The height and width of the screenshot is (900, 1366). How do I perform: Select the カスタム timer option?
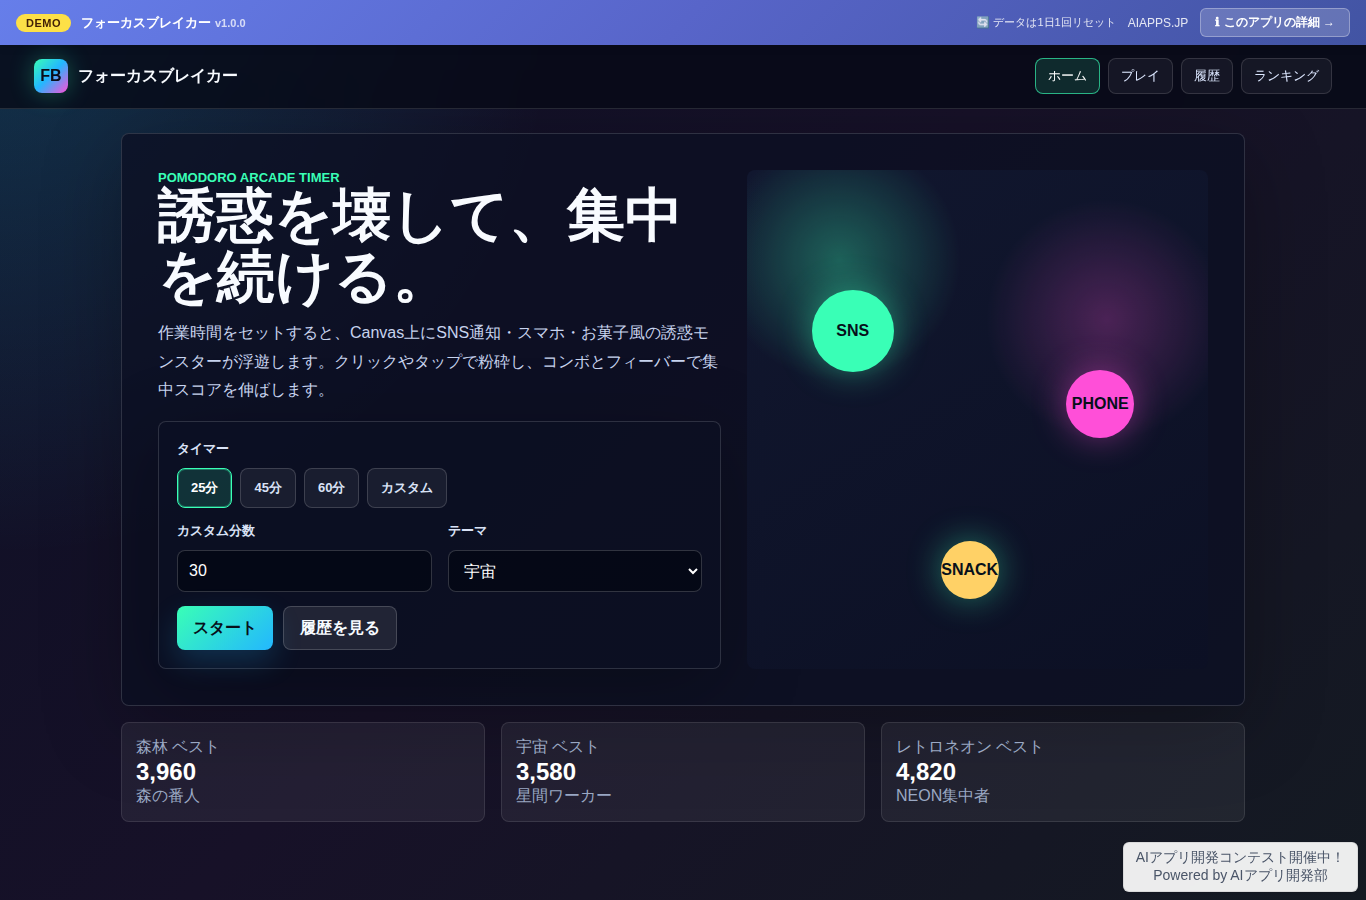[407, 488]
